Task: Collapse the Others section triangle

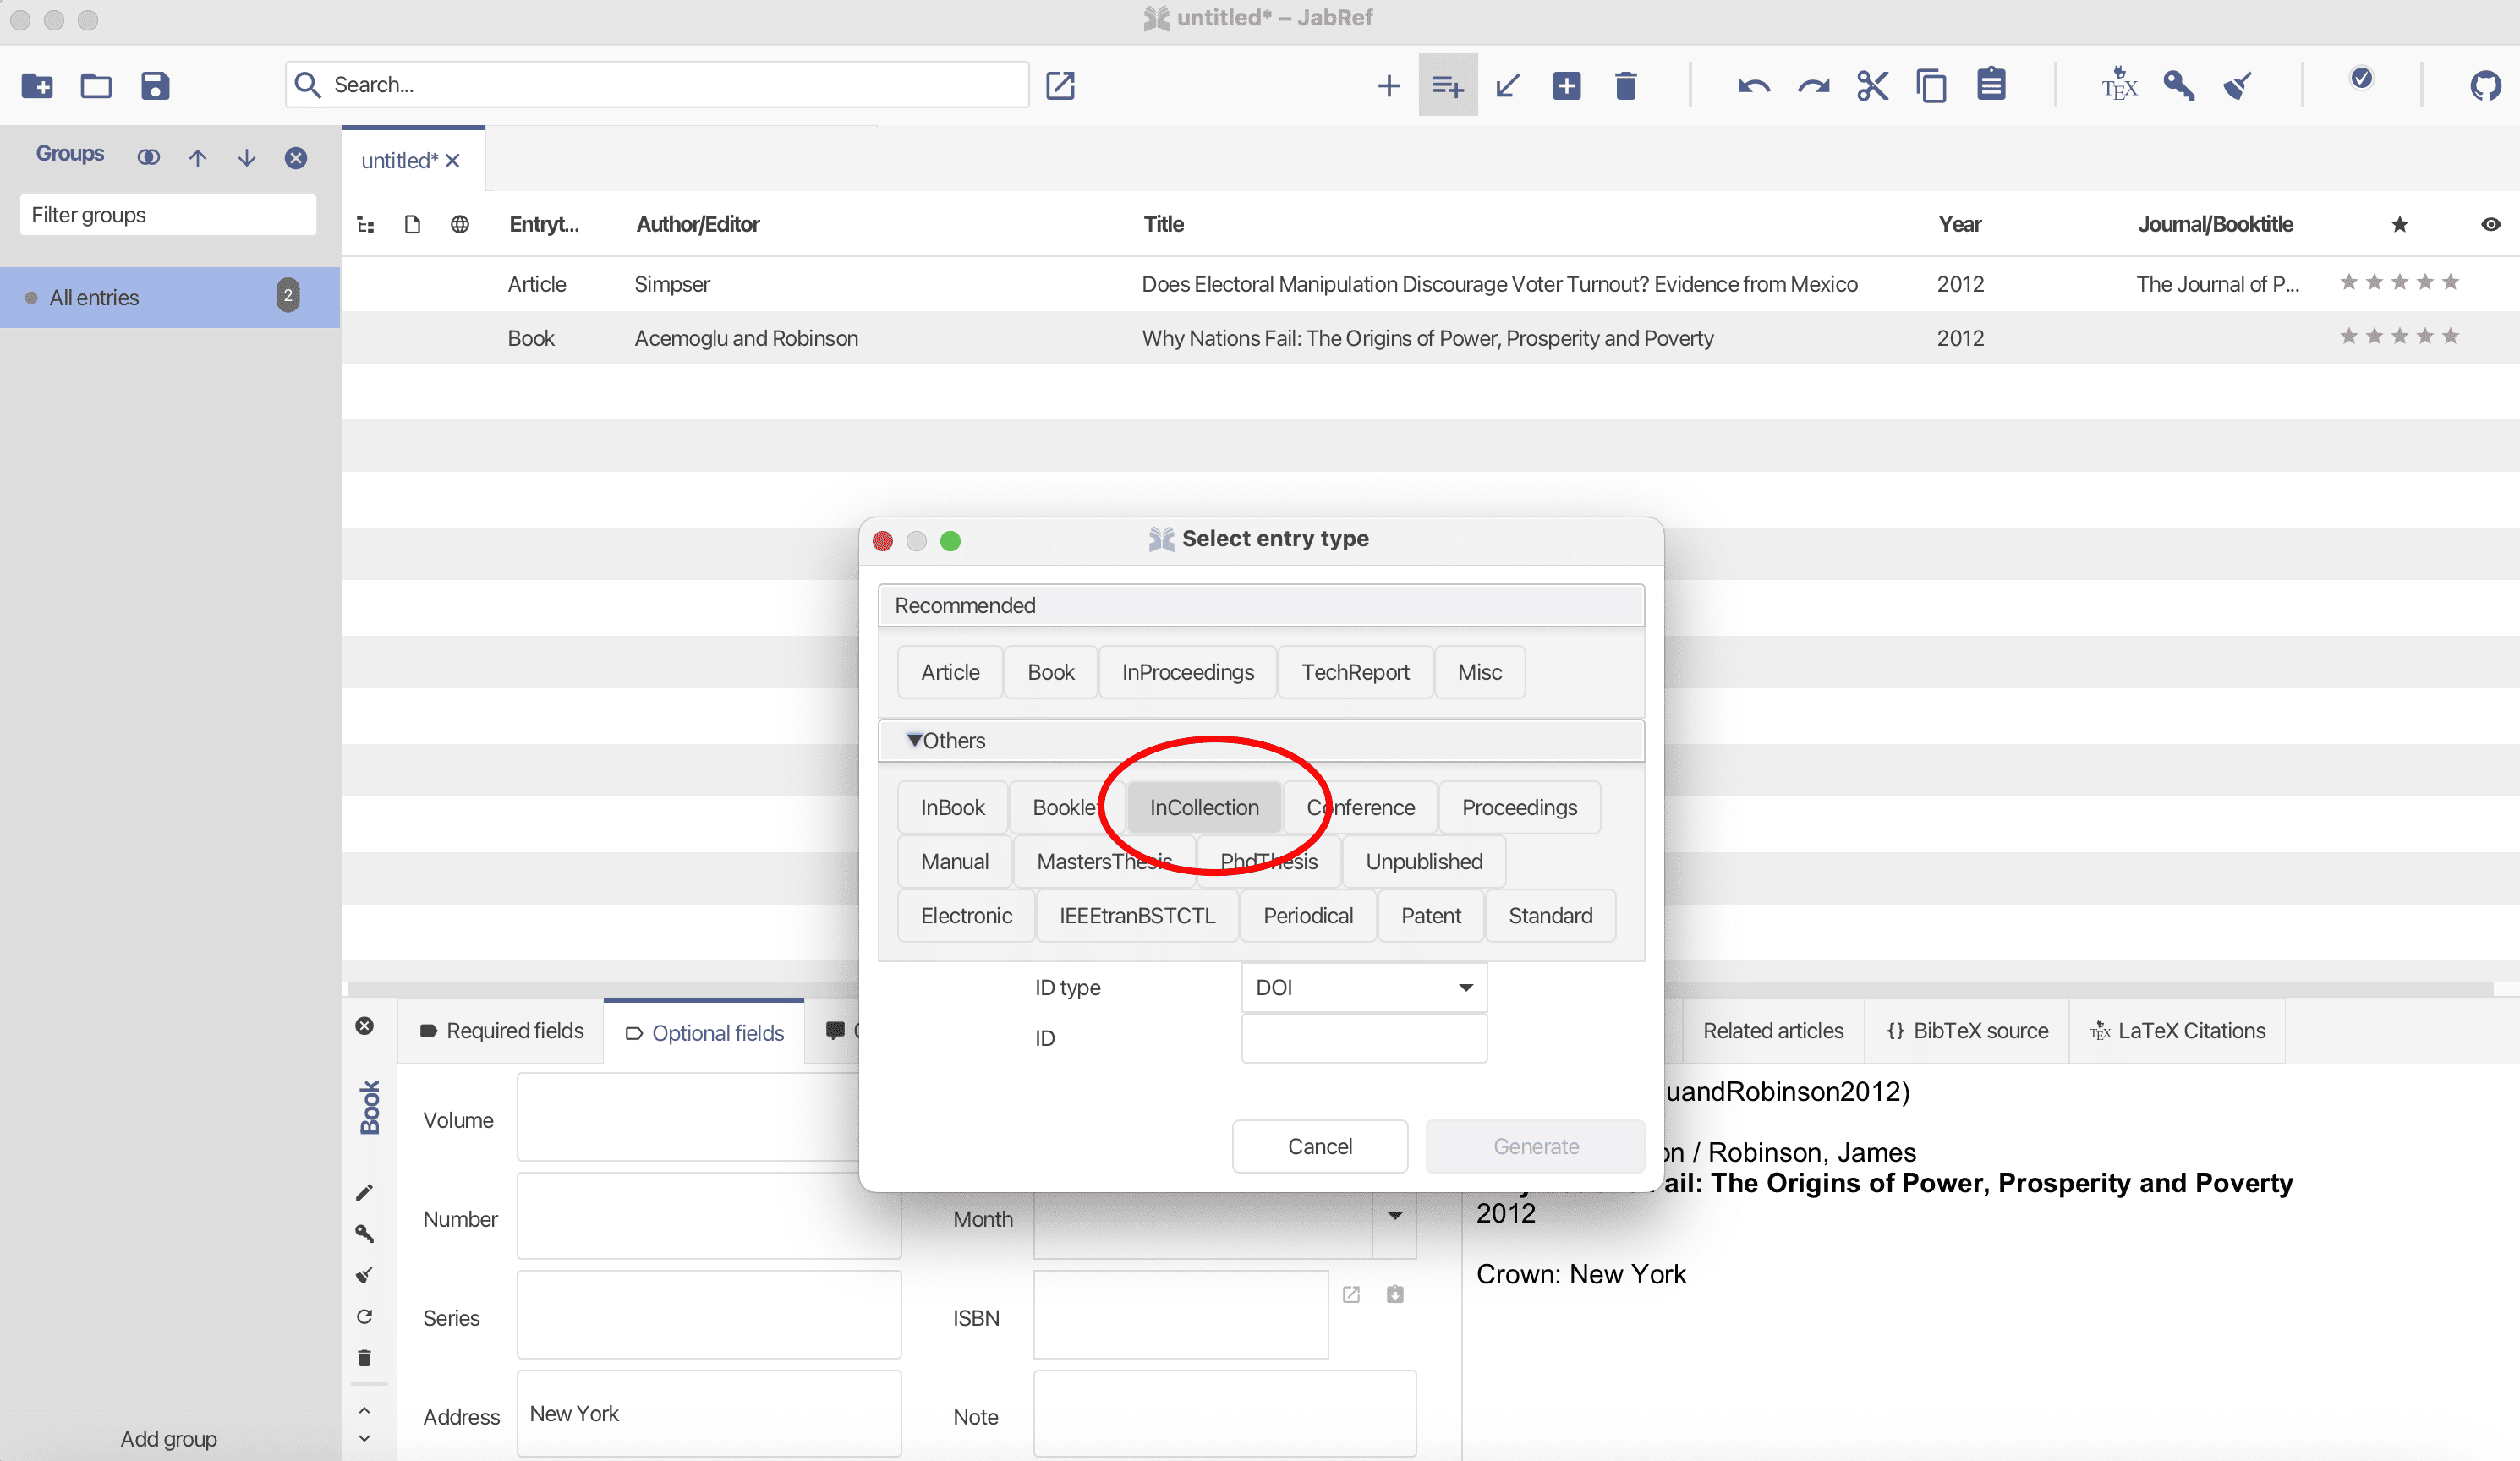Action: [913, 740]
